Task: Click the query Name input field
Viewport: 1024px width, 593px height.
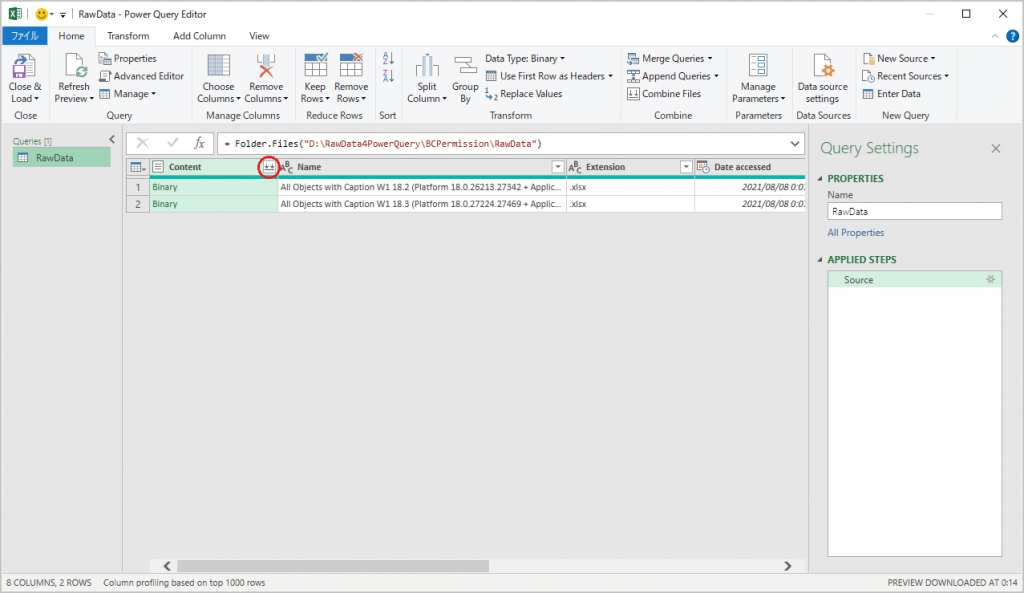Action: pyautogui.click(x=914, y=212)
